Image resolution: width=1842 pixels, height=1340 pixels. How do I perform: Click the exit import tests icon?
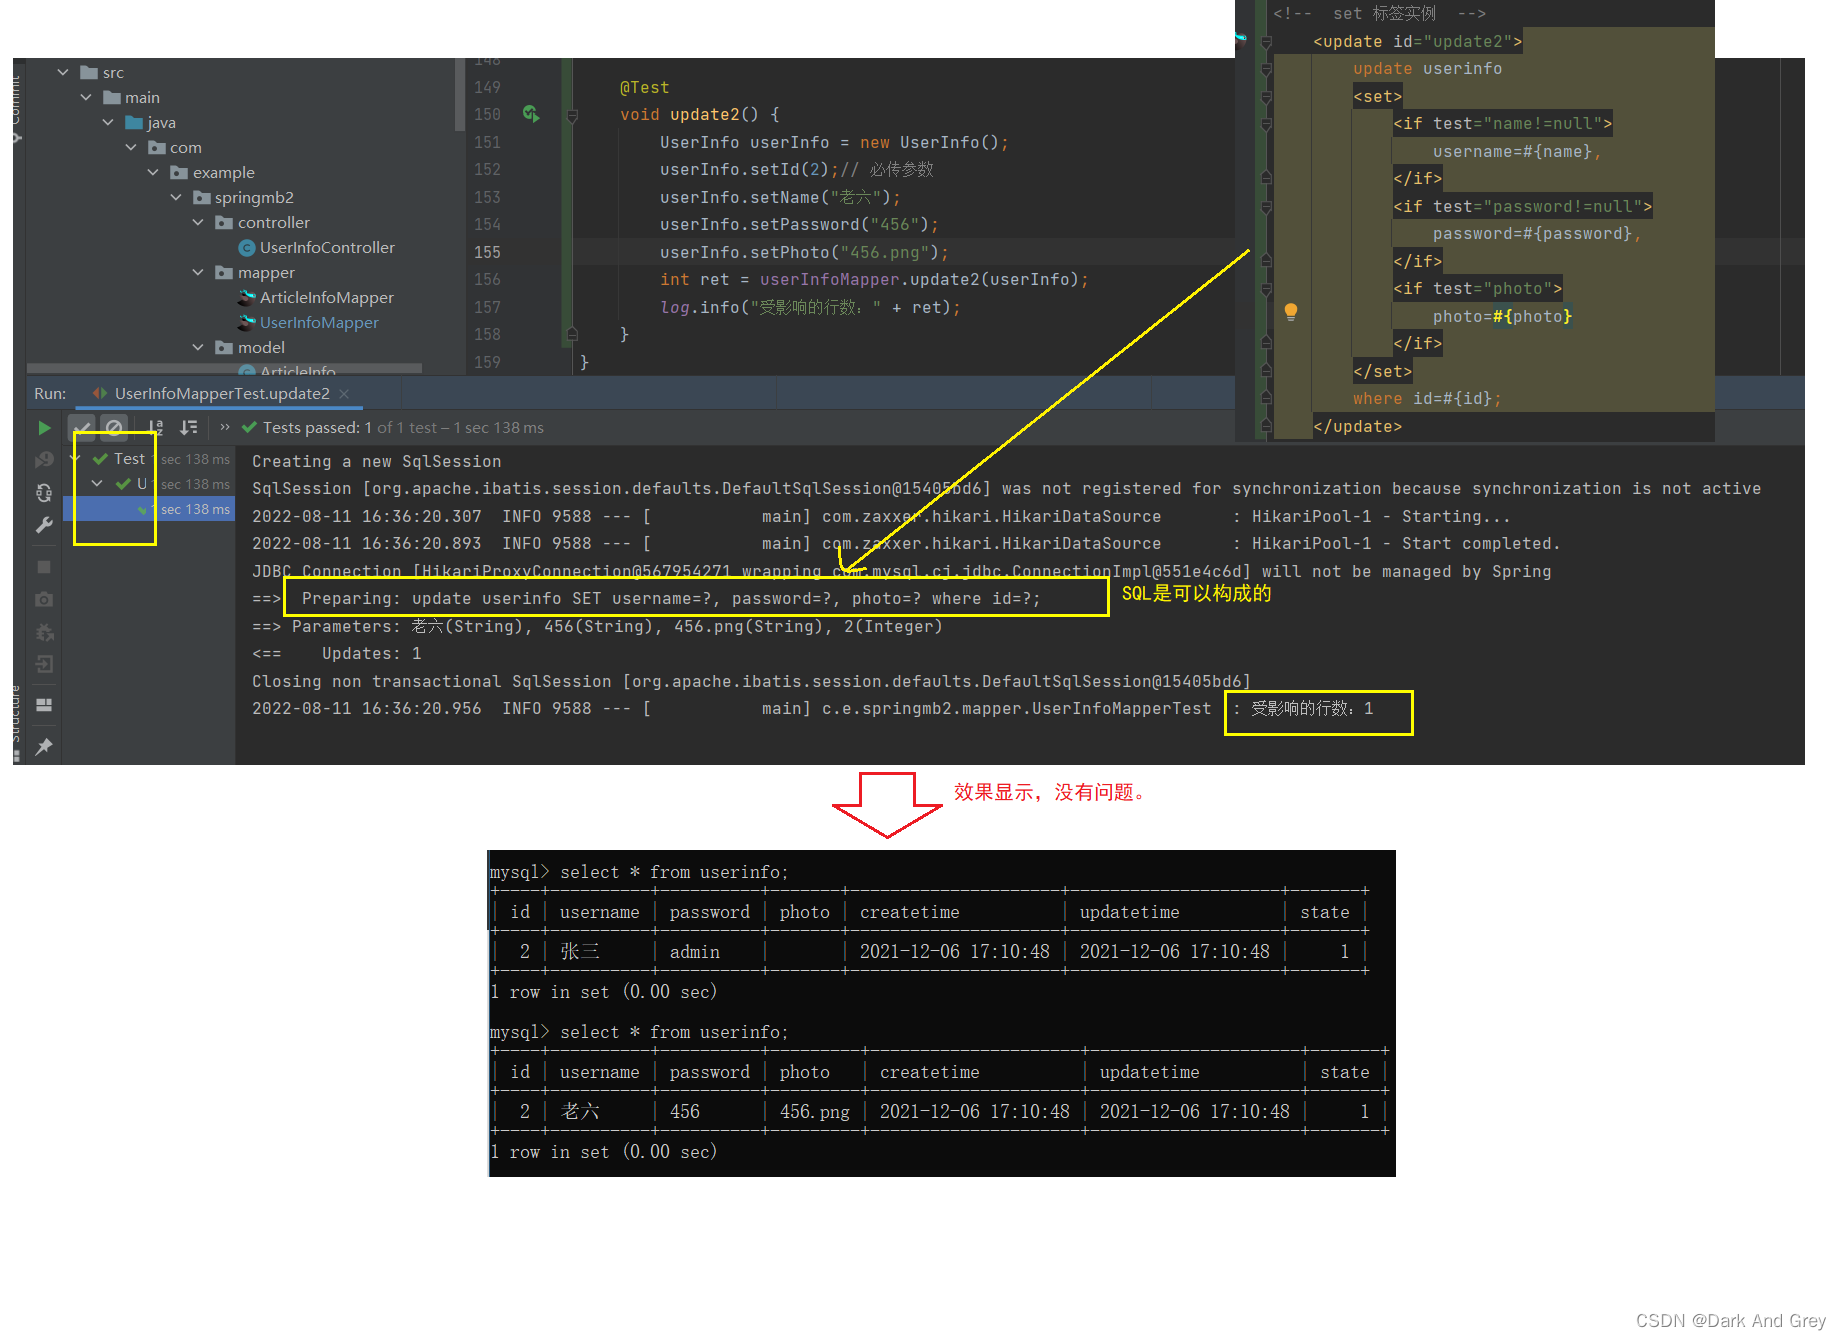tap(44, 664)
